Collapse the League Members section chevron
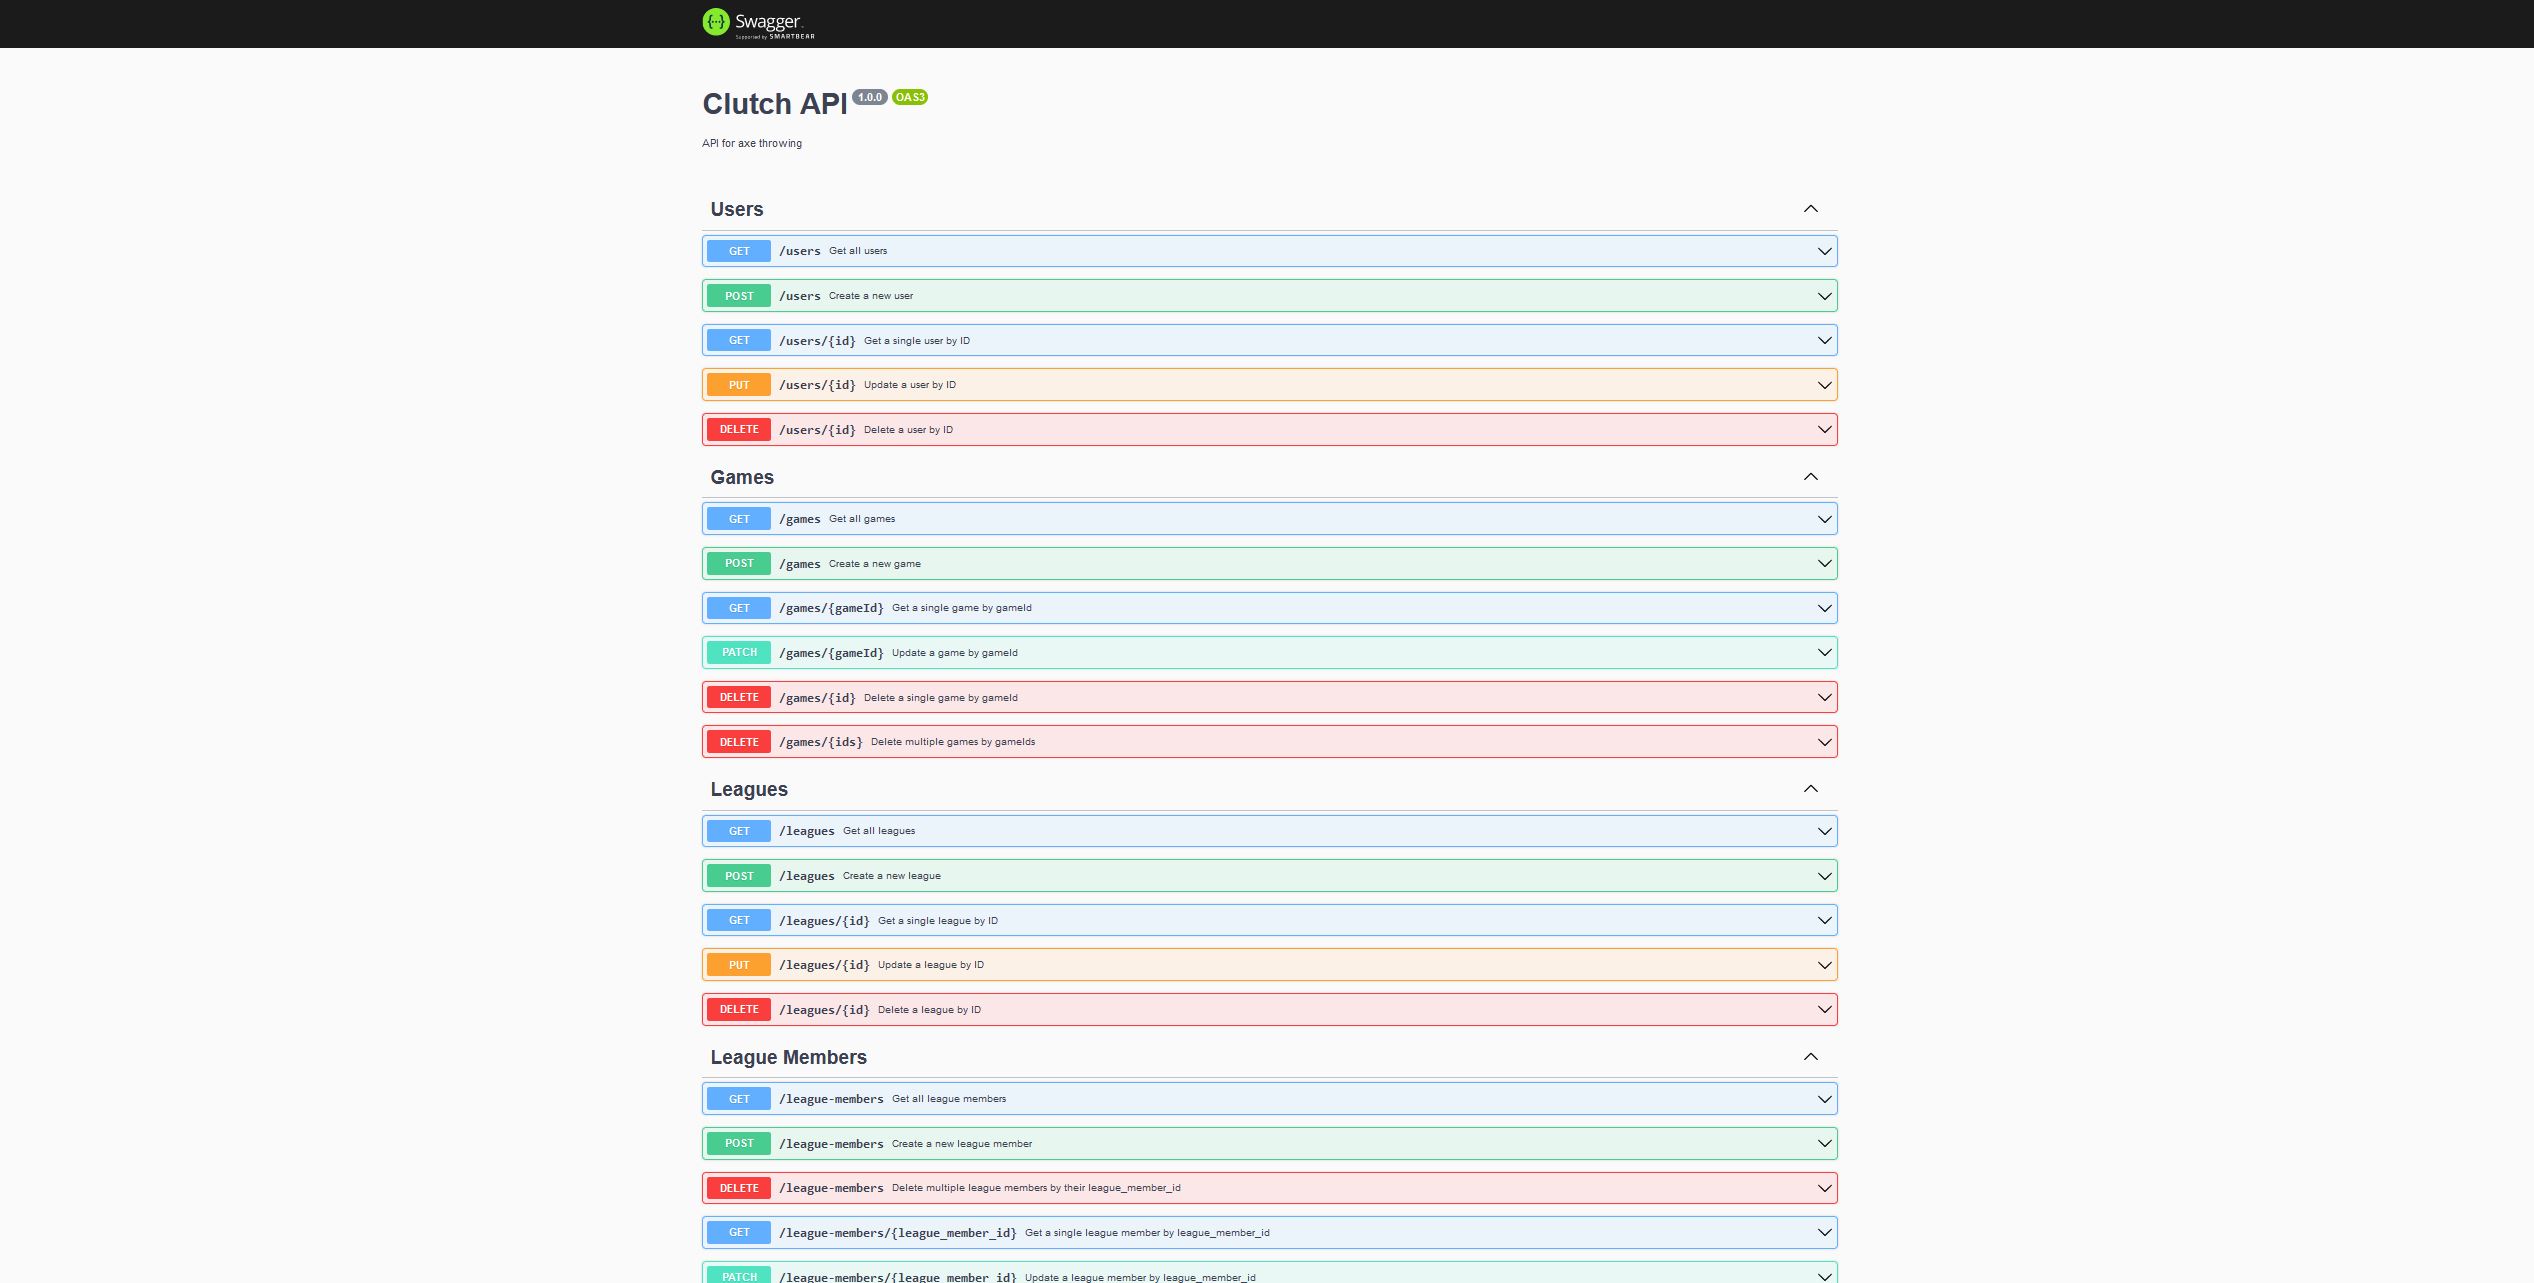The width and height of the screenshot is (2534, 1283). pos(1810,1057)
